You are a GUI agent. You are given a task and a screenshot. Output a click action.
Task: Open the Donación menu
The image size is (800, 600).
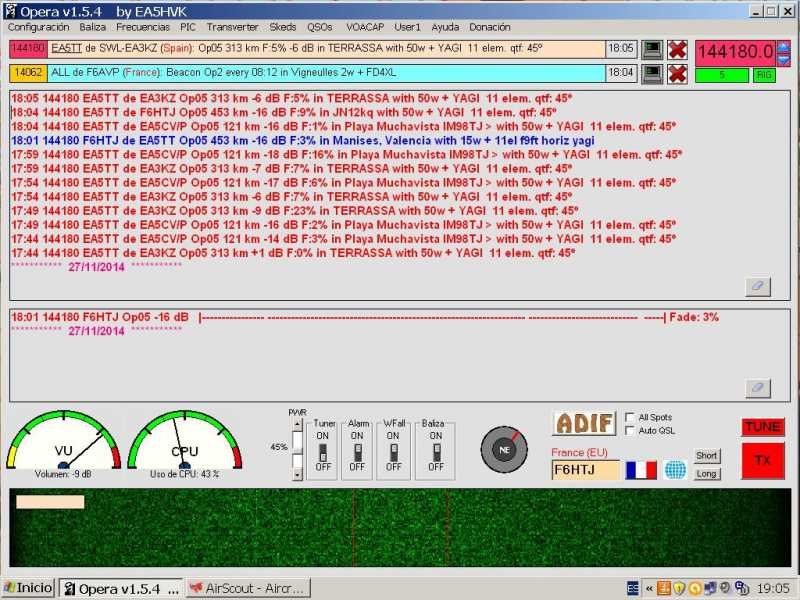(490, 27)
